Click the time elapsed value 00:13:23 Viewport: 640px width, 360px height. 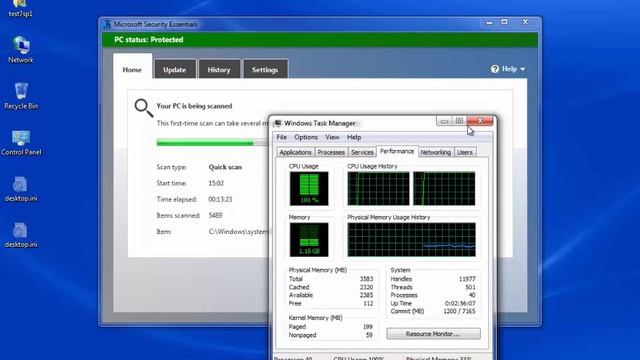tap(220, 199)
